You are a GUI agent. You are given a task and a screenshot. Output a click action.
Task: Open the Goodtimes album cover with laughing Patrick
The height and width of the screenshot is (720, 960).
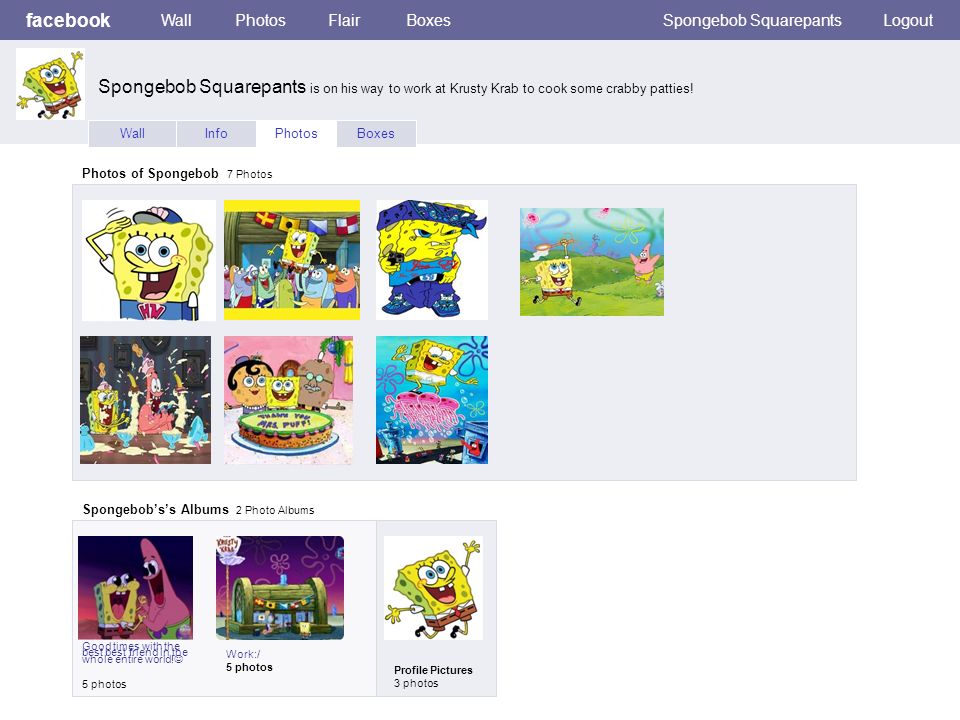(x=135, y=588)
